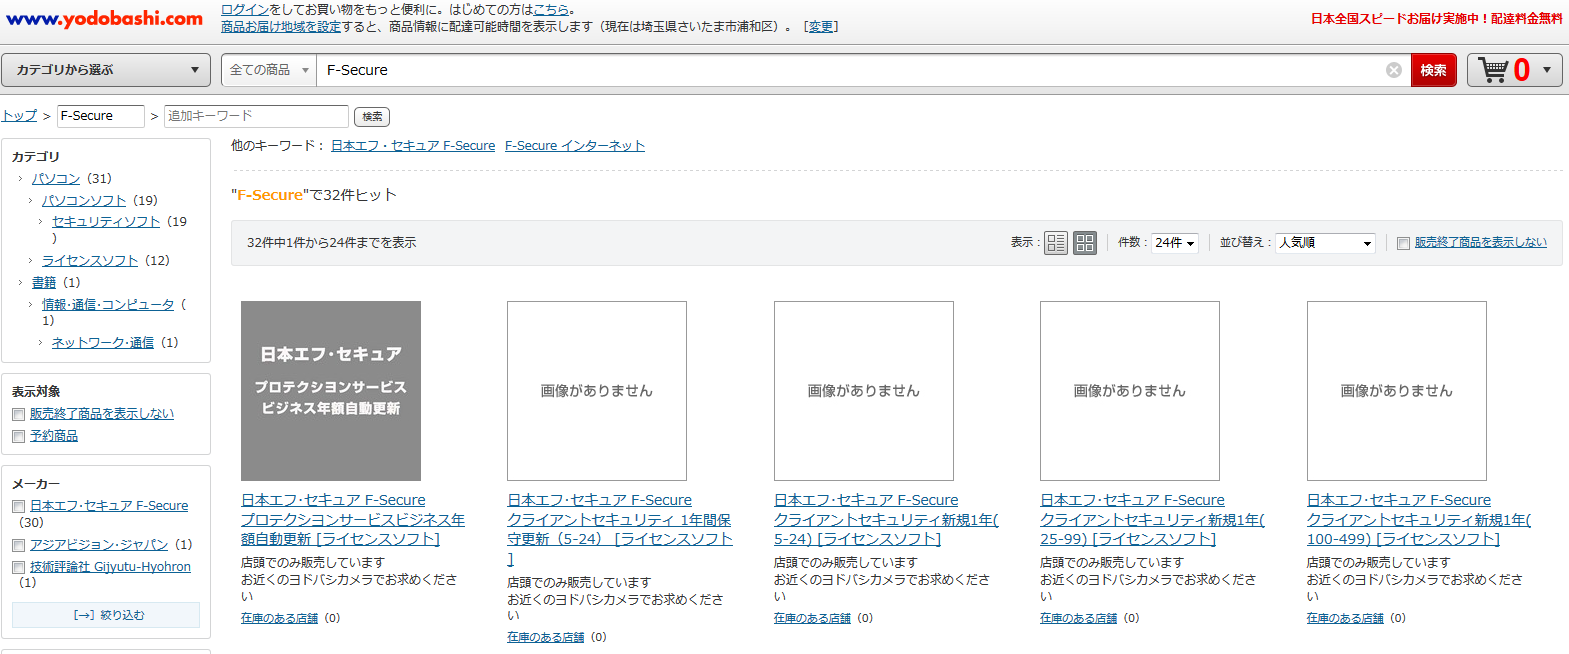The width and height of the screenshot is (1569, 654).
Task: Click the 変更 delivery area link
Action: [x=821, y=27]
